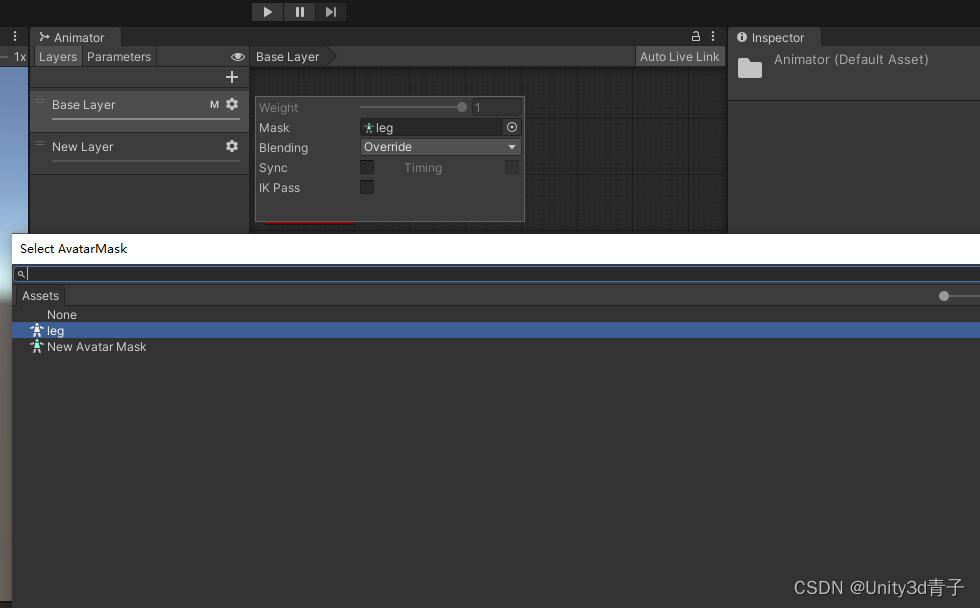Switch to the Layers tab
980x608 pixels.
tap(58, 57)
